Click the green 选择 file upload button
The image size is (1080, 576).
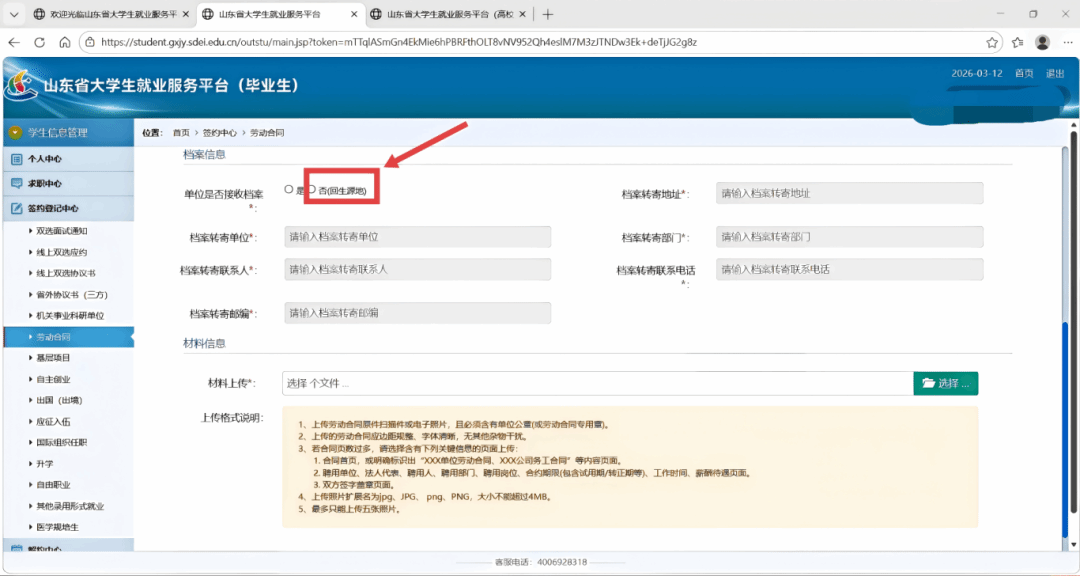point(945,383)
